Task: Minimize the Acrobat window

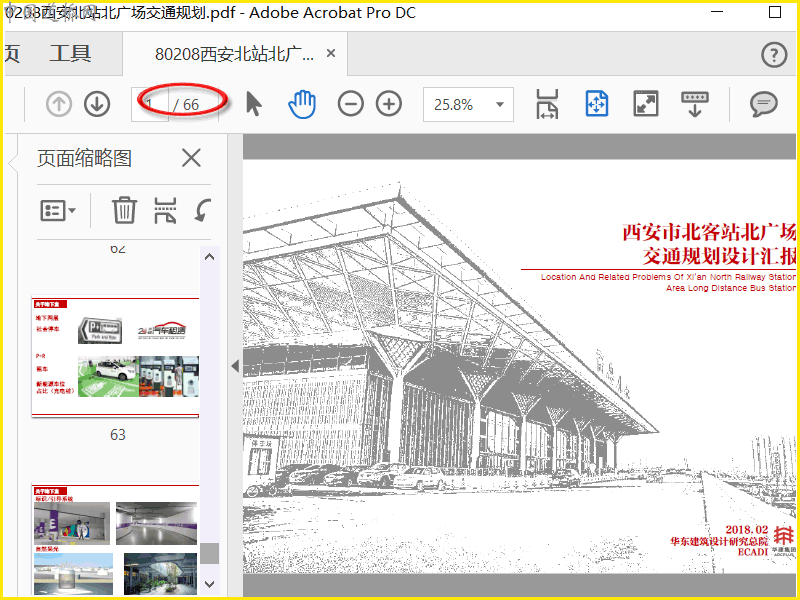Action: coord(717,12)
